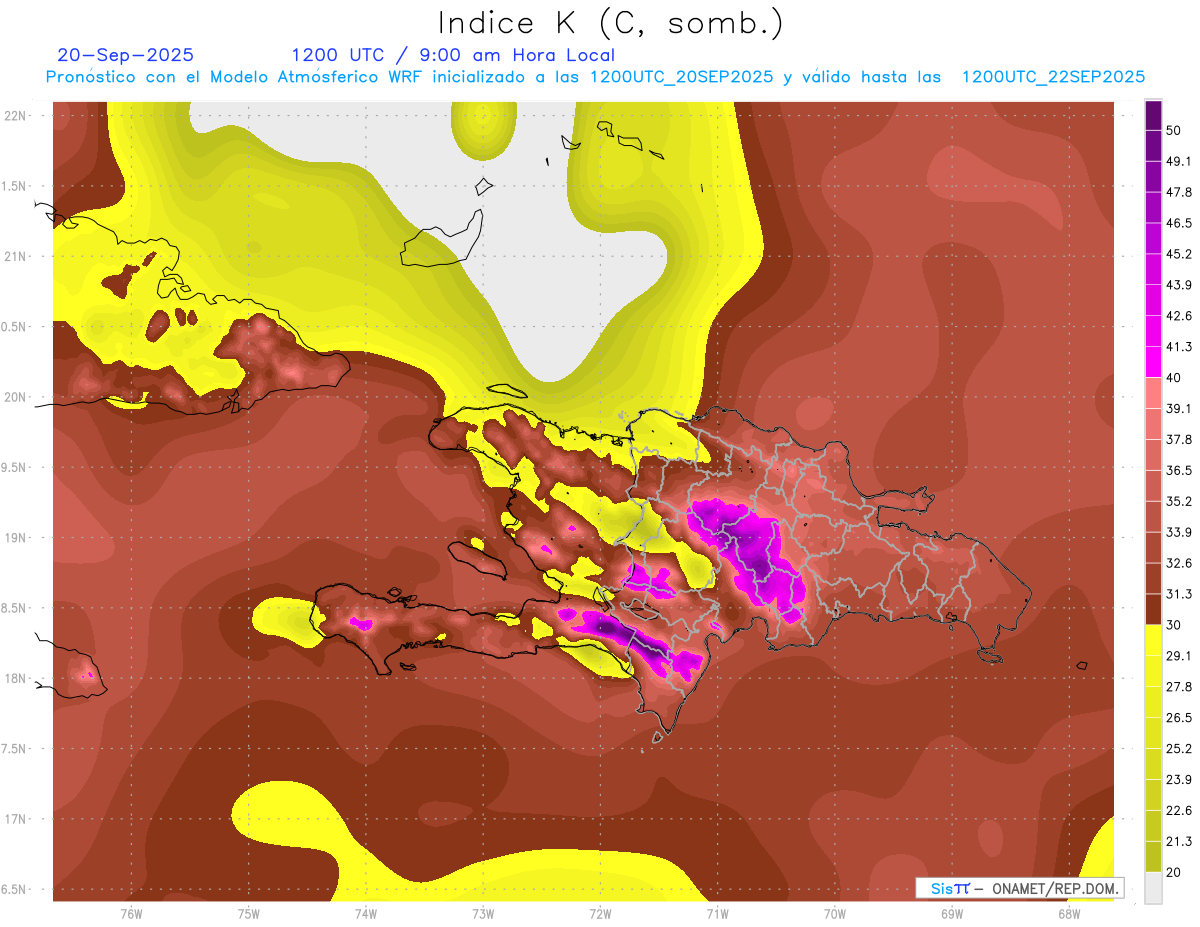This screenshot has height=927, width=1200.
Task: Click the colorbar value "49.1"
Action: click(1180, 162)
